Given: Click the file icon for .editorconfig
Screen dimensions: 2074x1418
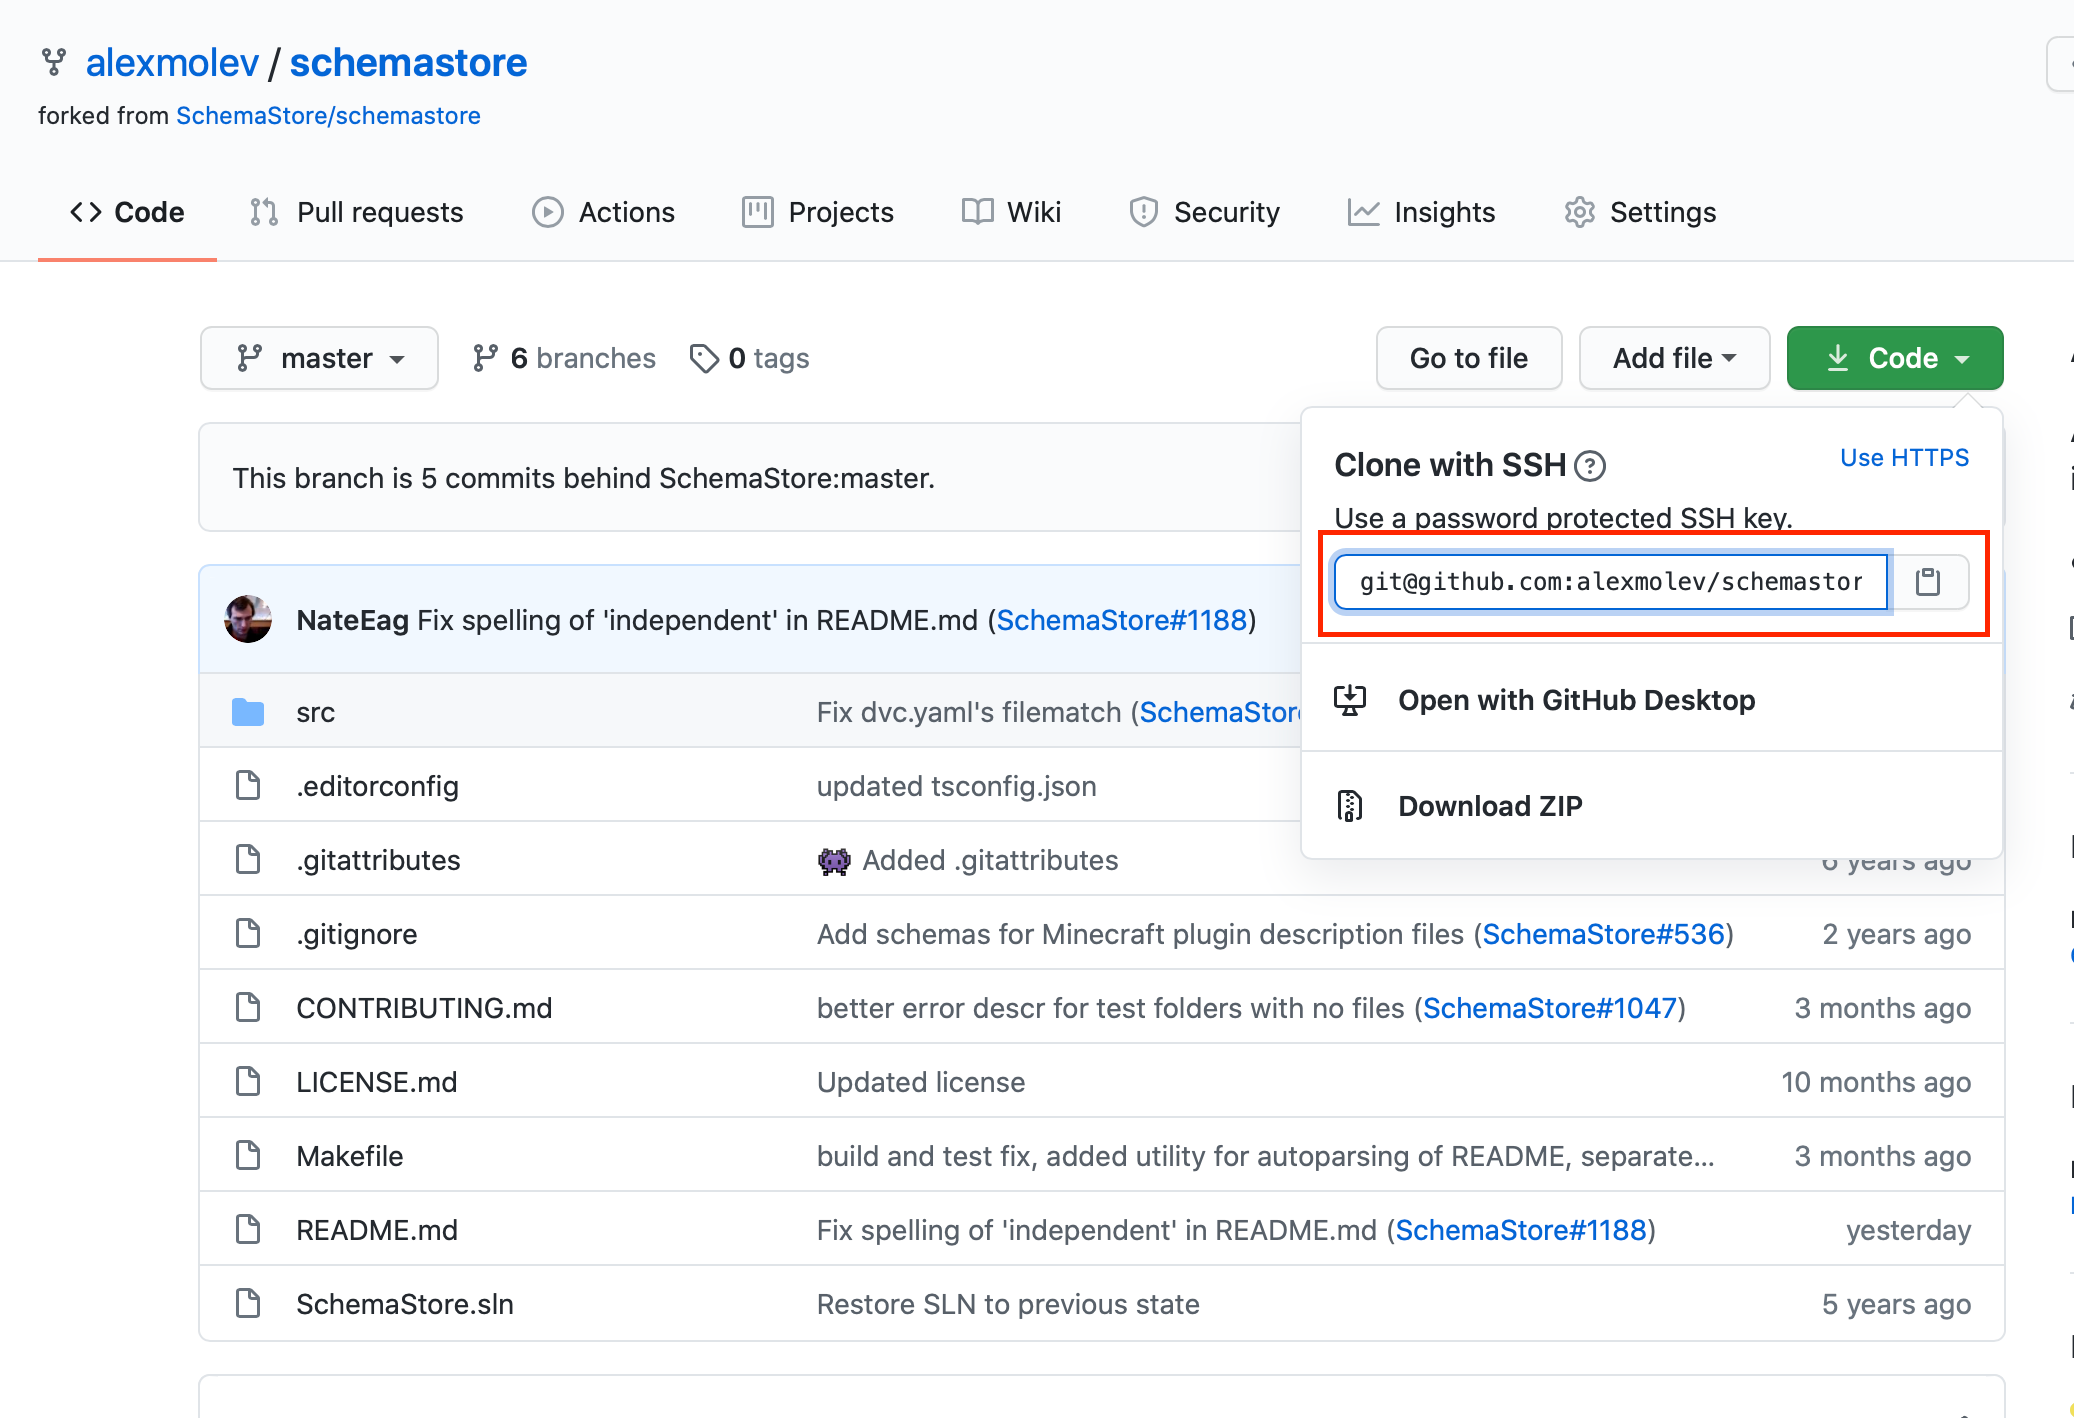Looking at the screenshot, I should 248,786.
